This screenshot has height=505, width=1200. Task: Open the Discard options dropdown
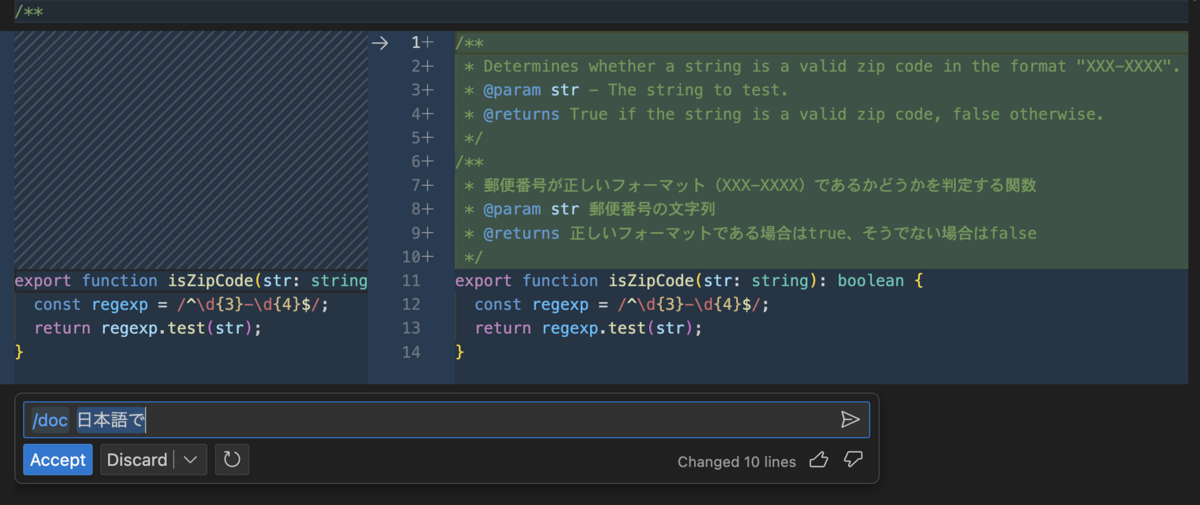tap(190, 460)
